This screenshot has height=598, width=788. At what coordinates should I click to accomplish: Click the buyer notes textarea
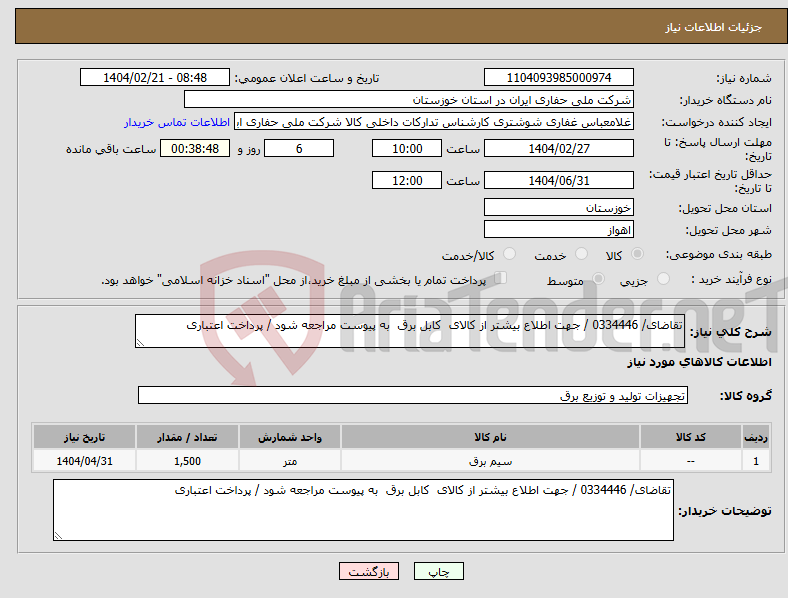pos(363,510)
